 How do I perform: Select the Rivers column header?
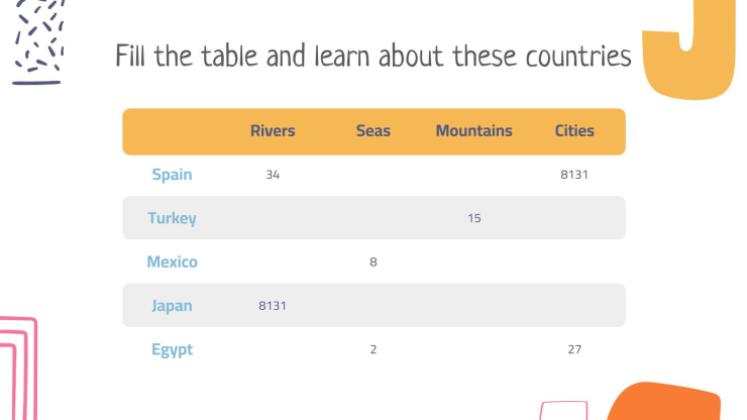coord(273,131)
